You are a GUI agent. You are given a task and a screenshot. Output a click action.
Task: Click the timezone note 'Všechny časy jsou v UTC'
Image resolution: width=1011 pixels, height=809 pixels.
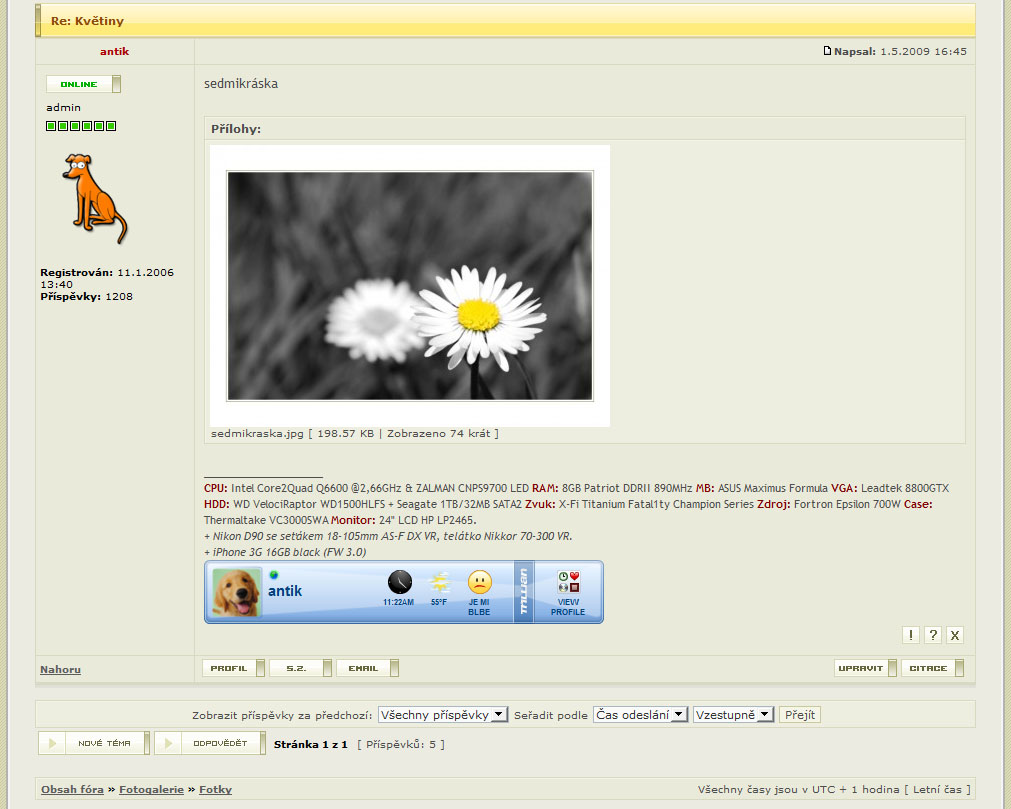click(x=767, y=790)
